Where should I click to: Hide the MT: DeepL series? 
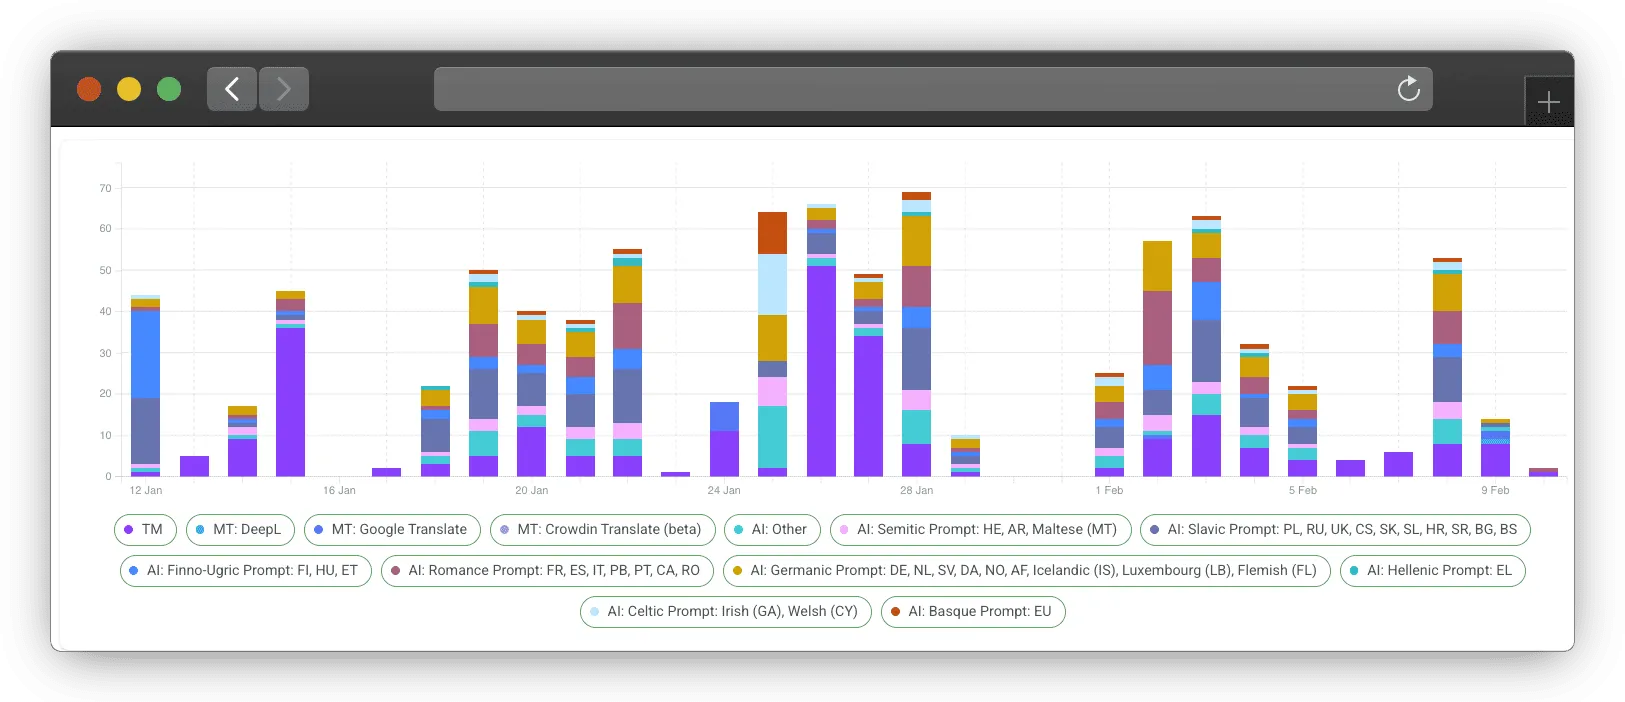[239, 530]
